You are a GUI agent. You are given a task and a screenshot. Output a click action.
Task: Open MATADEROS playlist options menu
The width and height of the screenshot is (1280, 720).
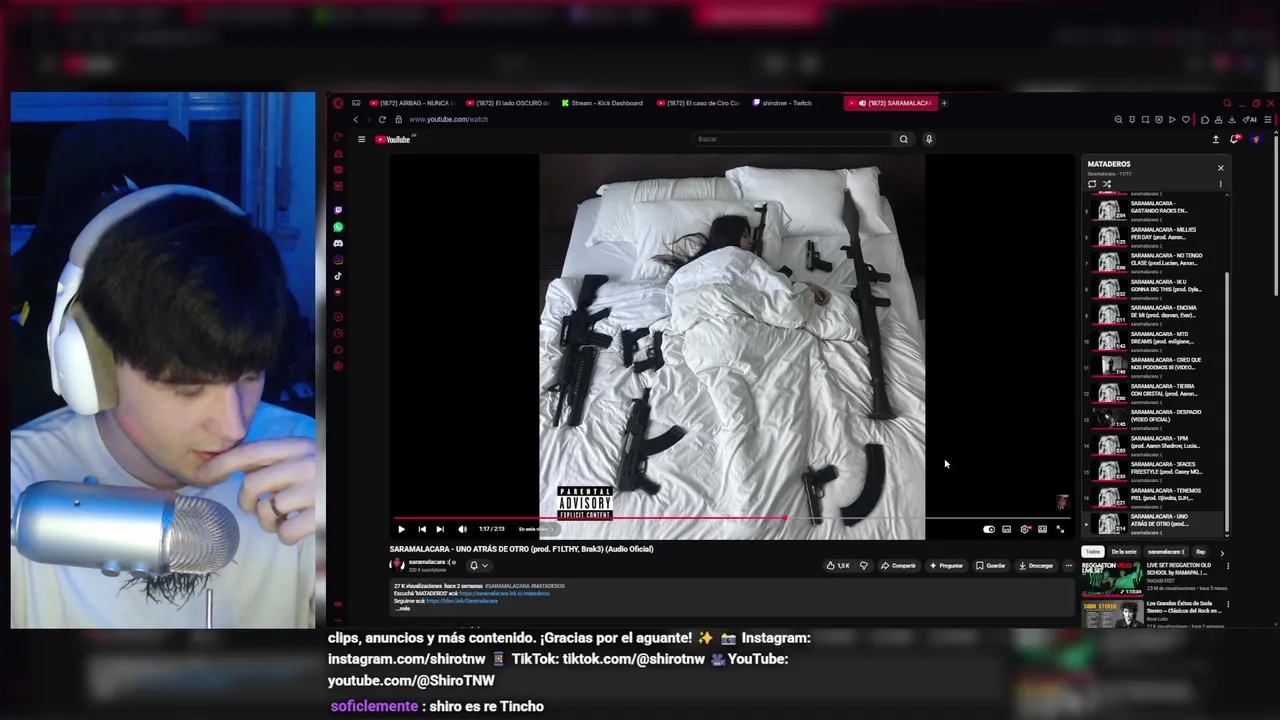tap(1220, 184)
